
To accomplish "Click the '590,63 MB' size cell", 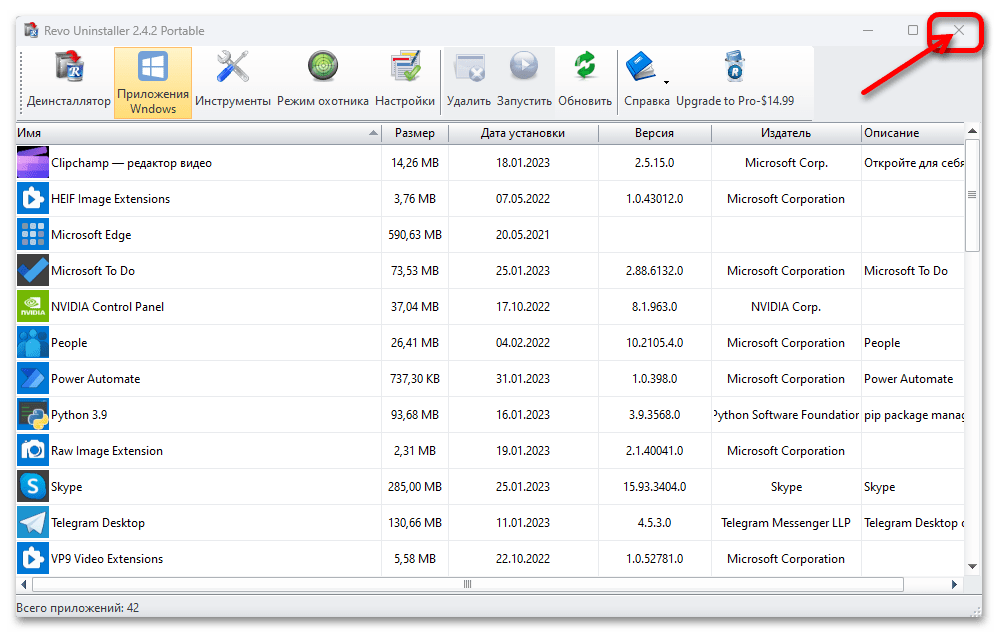I will point(414,235).
